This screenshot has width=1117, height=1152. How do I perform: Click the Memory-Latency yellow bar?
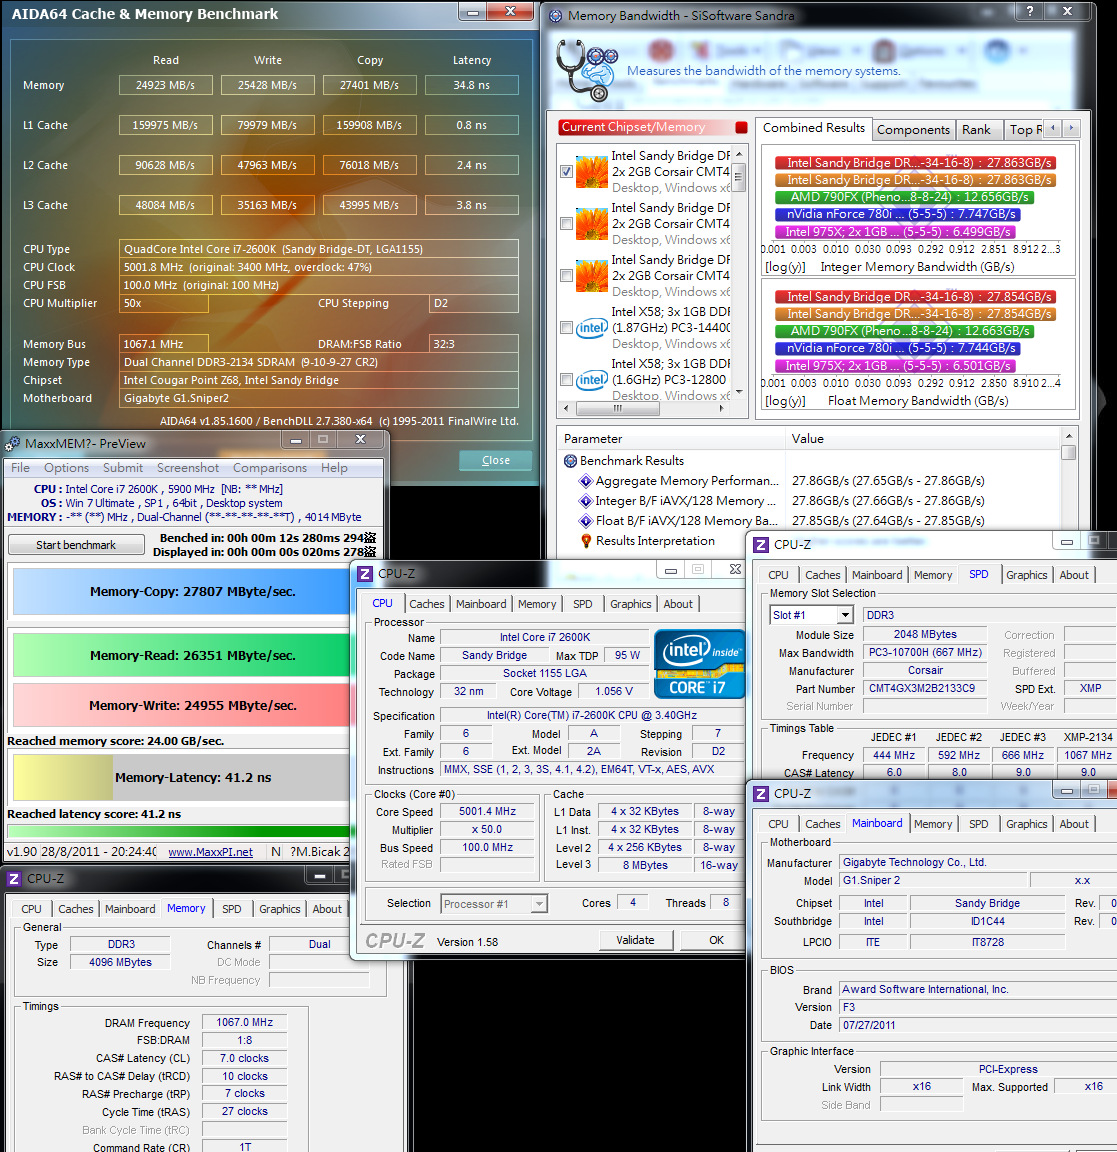[63, 777]
